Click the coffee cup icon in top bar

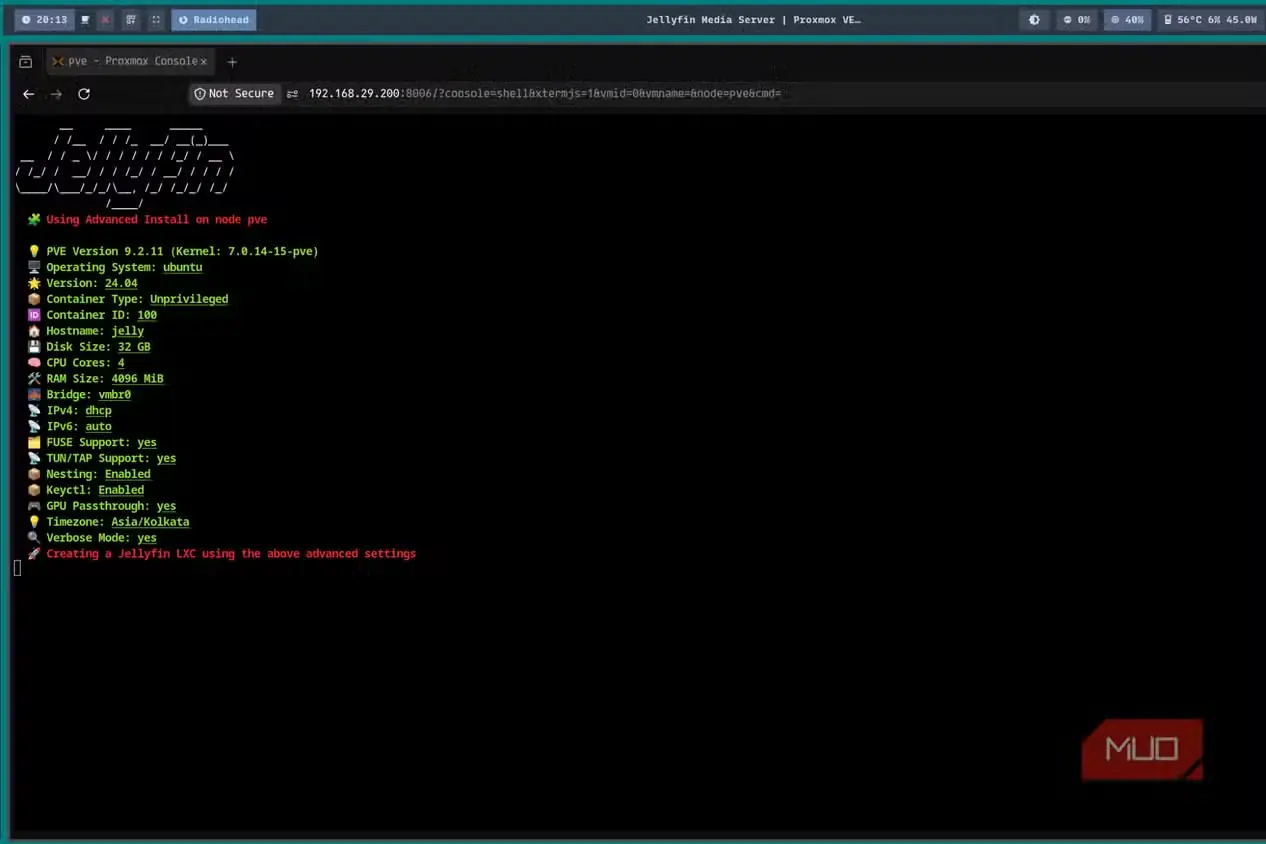click(85, 20)
